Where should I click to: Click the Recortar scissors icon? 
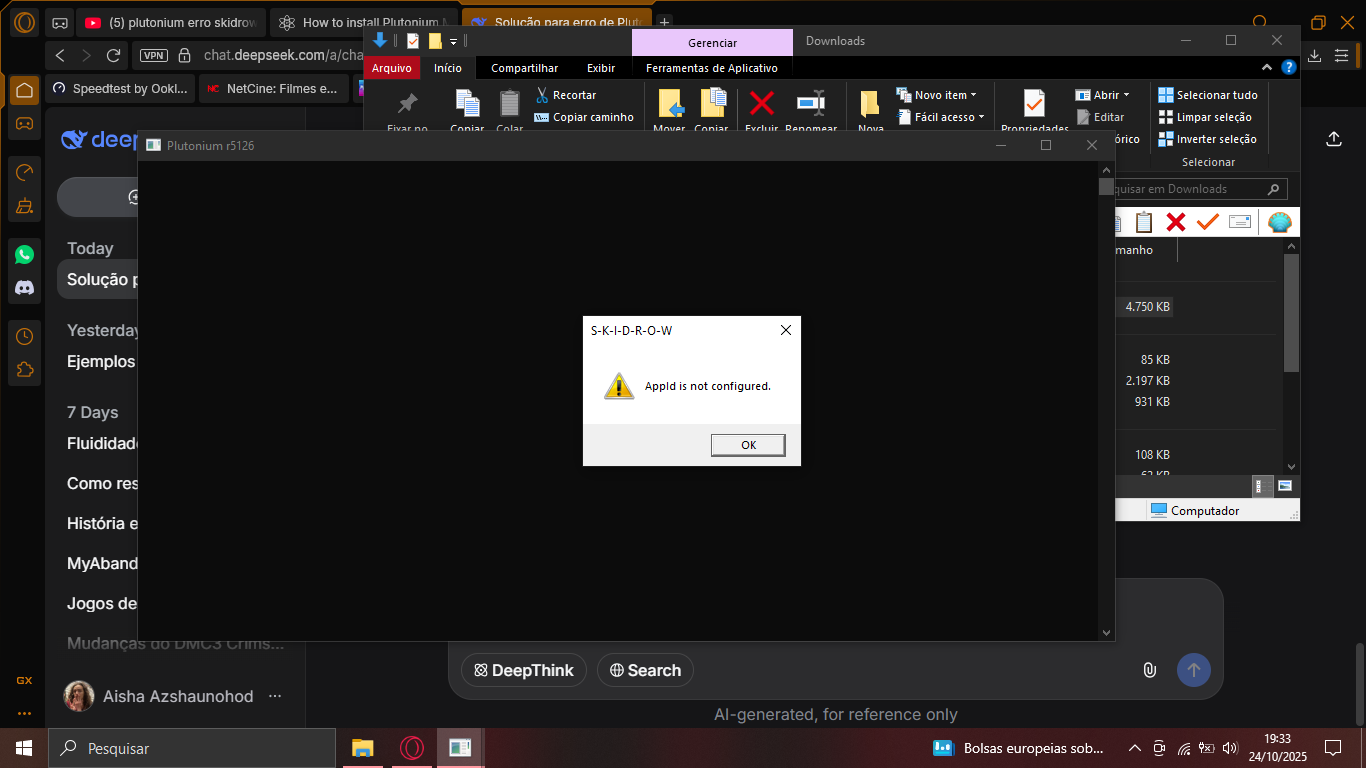click(x=543, y=95)
